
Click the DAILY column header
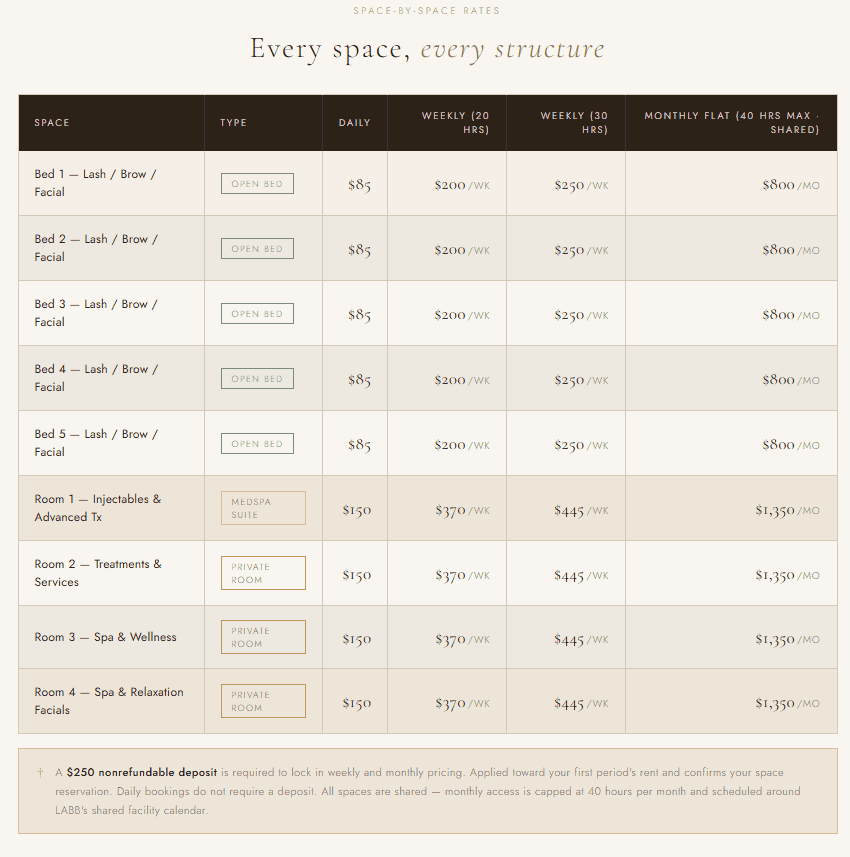354,123
